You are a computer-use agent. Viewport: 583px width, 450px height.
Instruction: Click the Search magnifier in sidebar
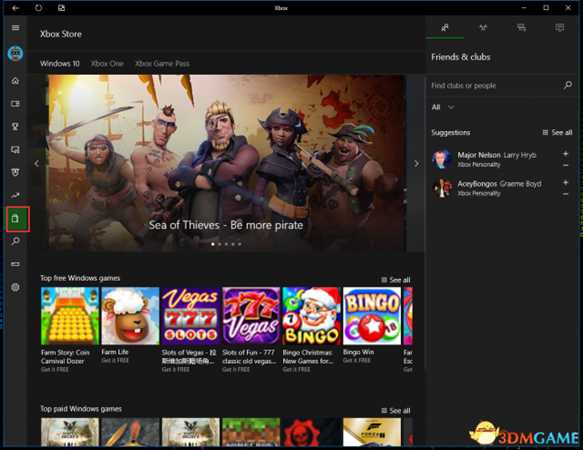(15, 241)
